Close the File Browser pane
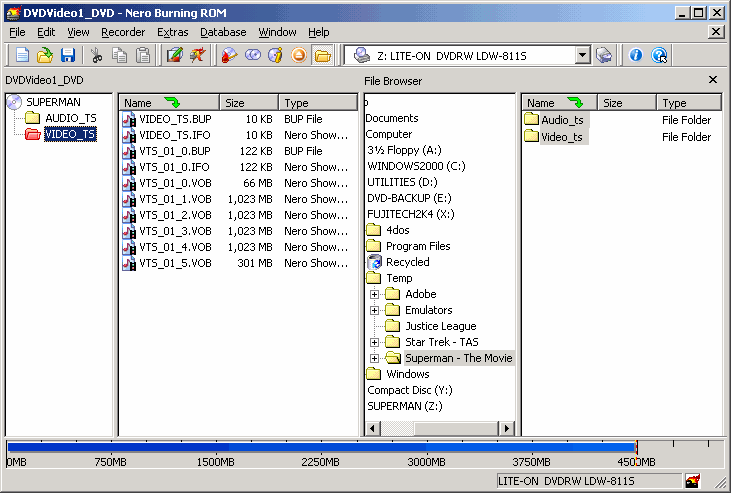Viewport: 731px width, 493px height. pyautogui.click(x=713, y=80)
